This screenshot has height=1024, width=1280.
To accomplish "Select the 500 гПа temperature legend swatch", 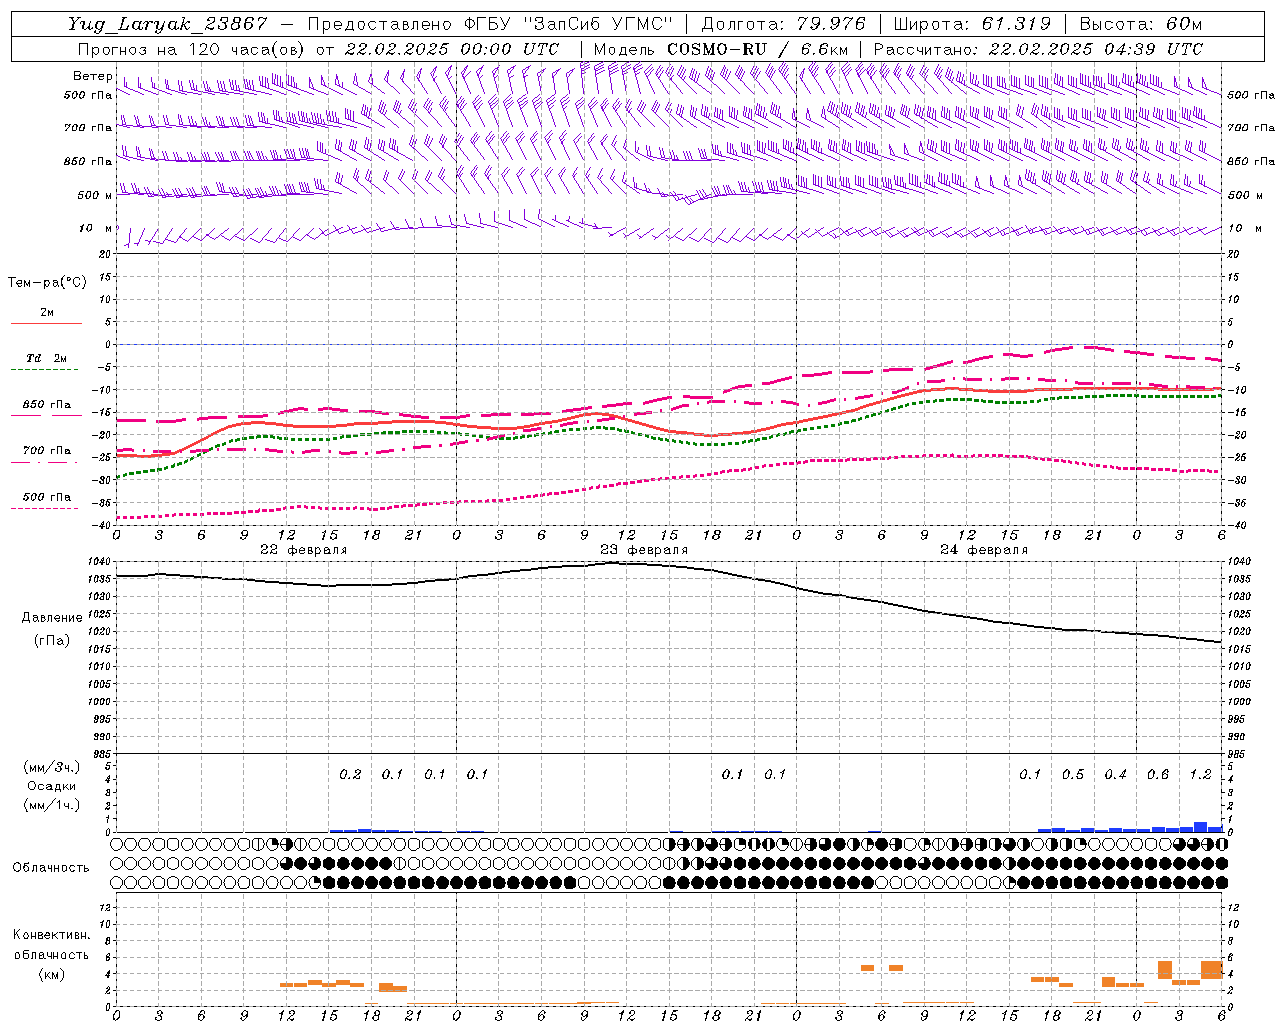I will (46, 501).
